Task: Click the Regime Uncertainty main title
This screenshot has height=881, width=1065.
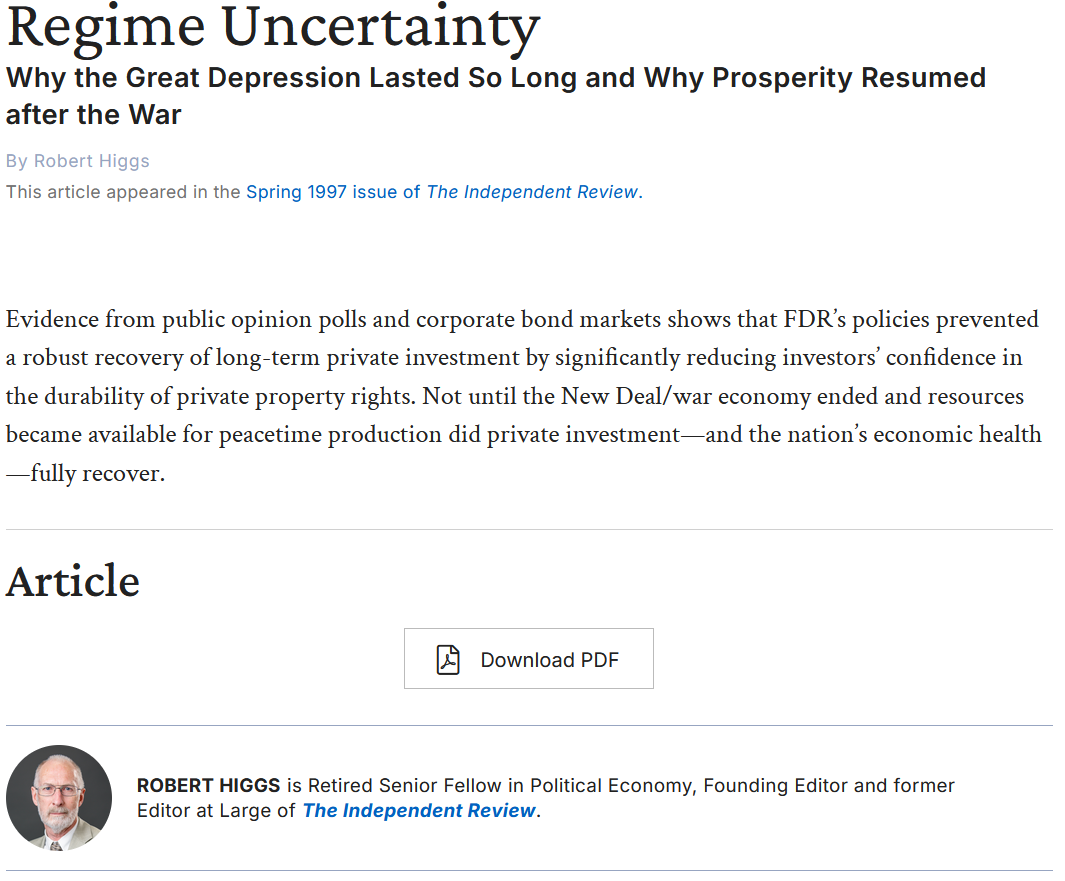Action: (x=273, y=27)
